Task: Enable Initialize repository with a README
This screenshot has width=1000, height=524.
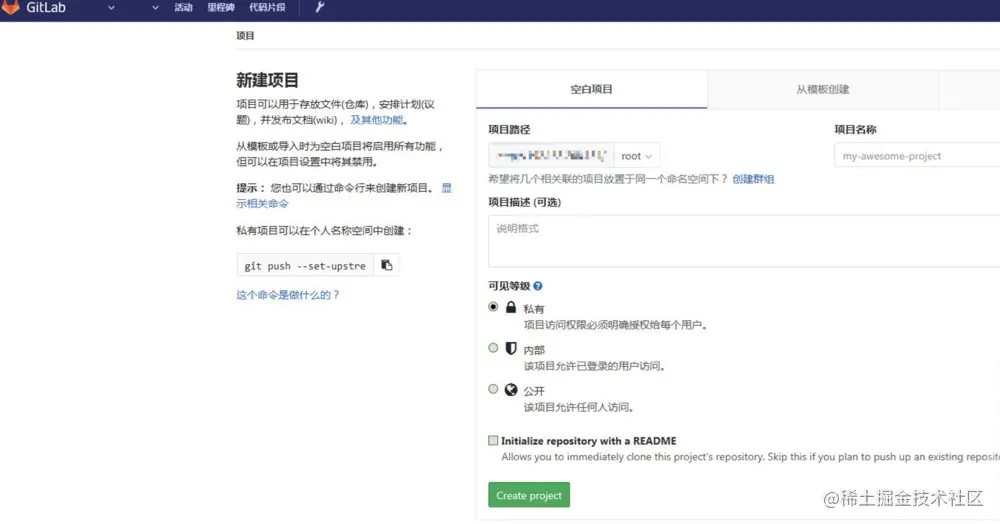Action: click(493, 440)
